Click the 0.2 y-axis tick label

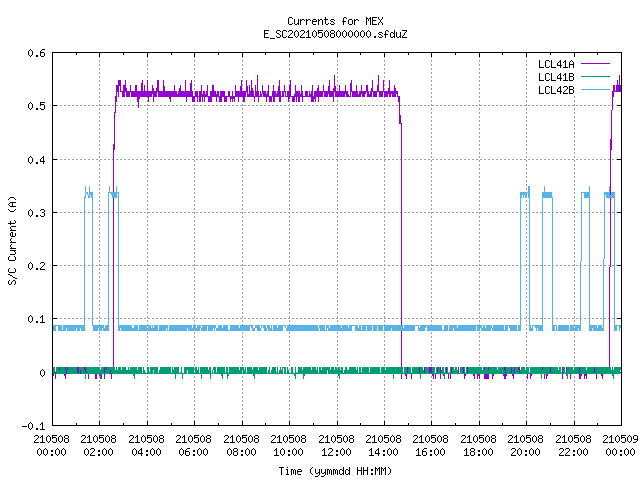coord(36,266)
